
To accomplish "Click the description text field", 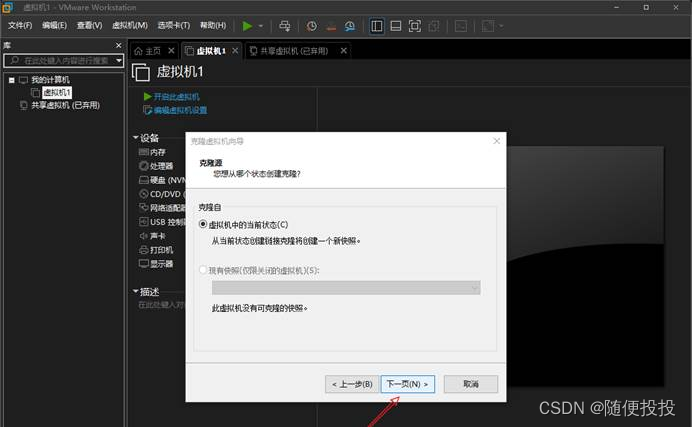I will tap(161, 305).
